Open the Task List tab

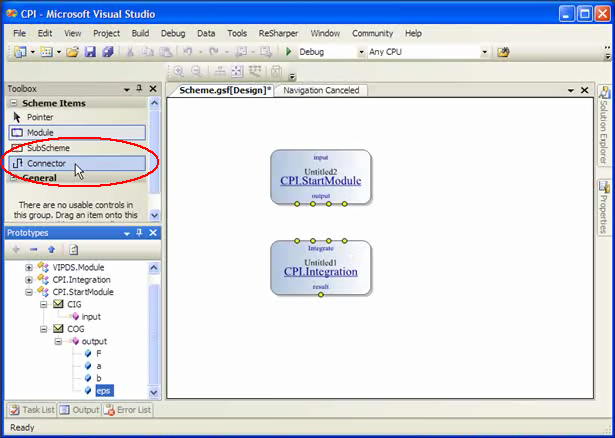(x=32, y=410)
